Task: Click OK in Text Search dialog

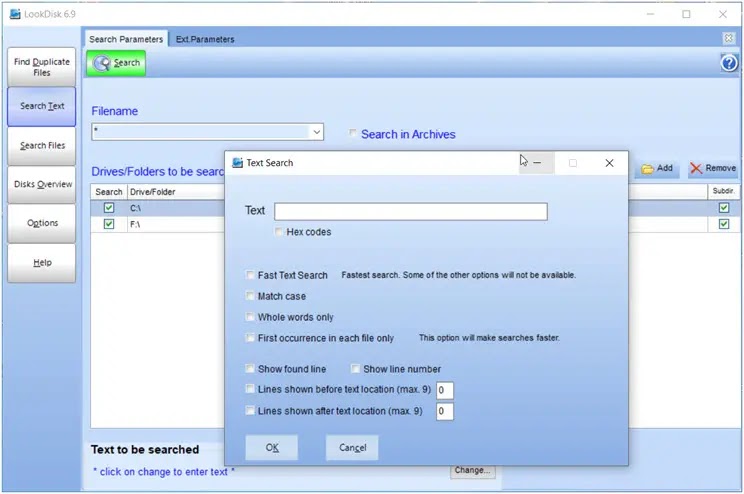Action: click(x=272, y=447)
